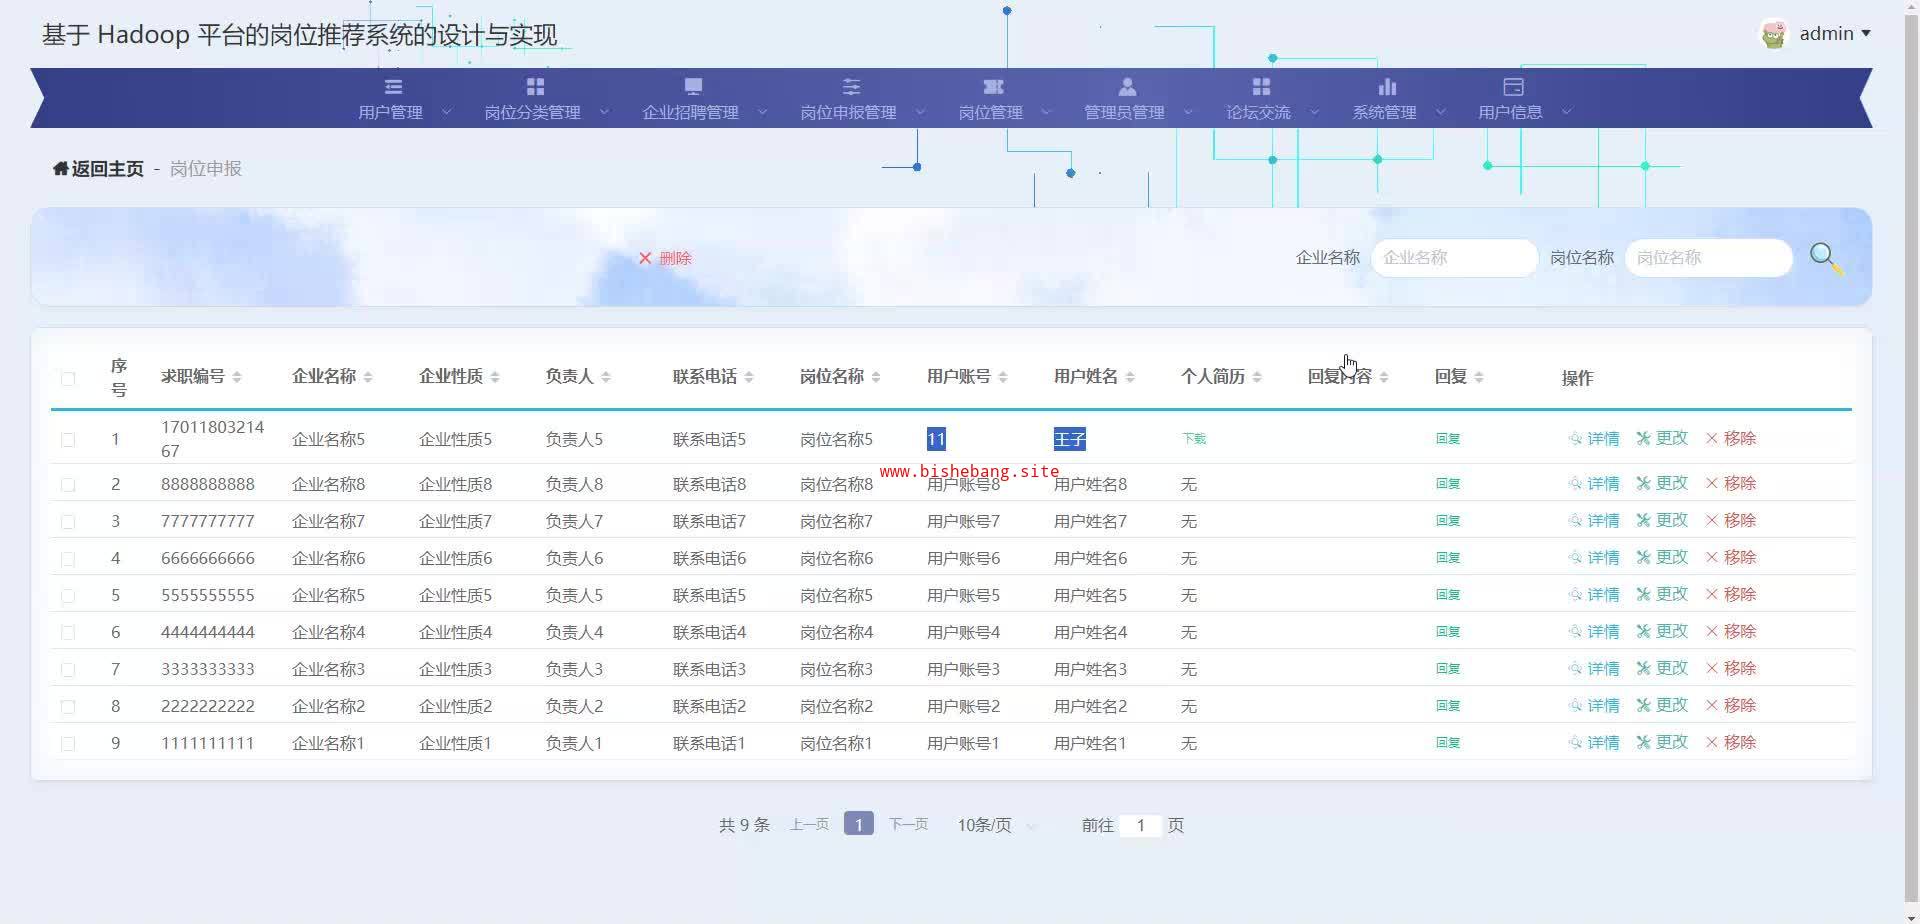This screenshot has height=924, width=1920.
Task: Open the admin user dropdown
Action: click(x=1834, y=34)
